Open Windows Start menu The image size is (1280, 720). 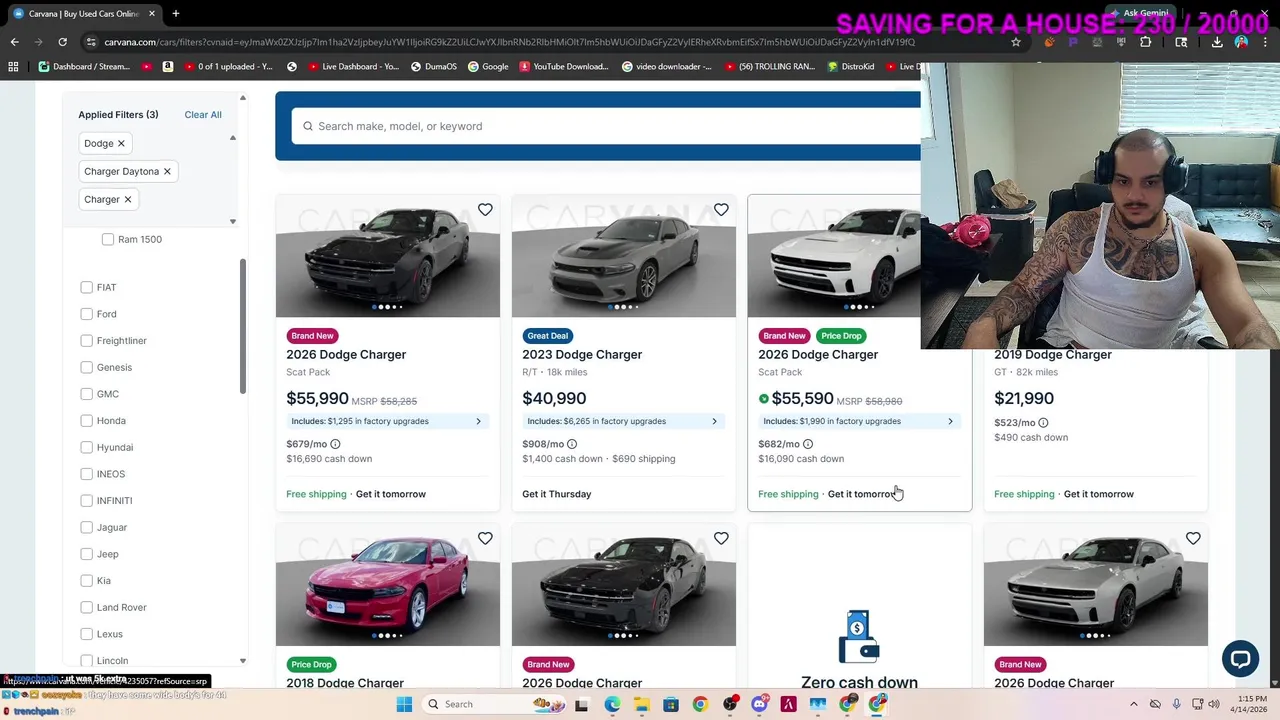click(x=404, y=704)
